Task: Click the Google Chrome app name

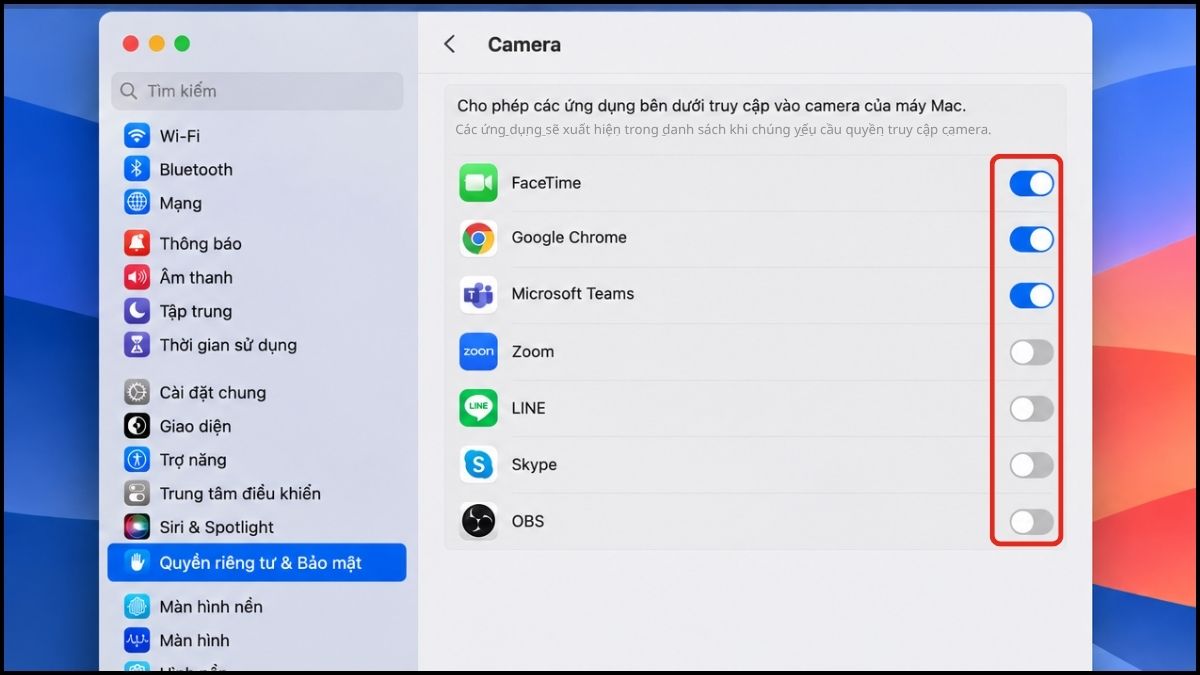Action: [569, 238]
